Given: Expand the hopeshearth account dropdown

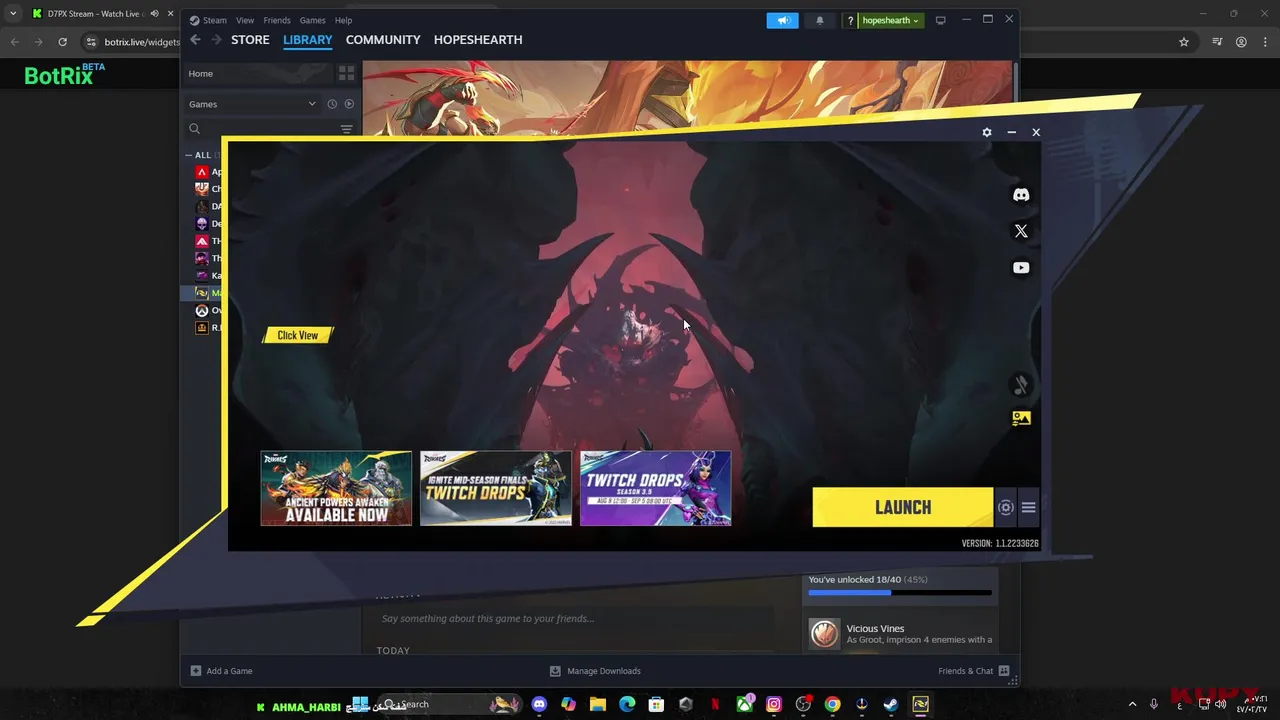Looking at the screenshot, I should (x=890, y=20).
